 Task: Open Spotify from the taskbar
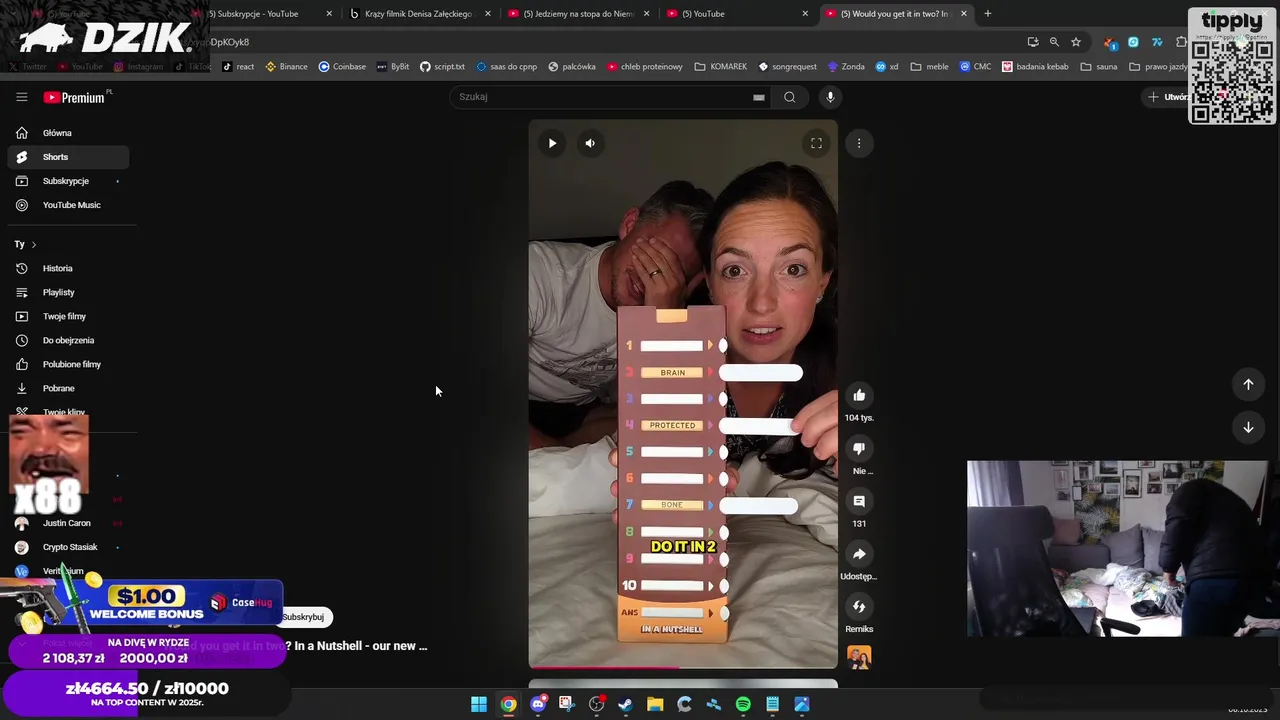coord(743,704)
